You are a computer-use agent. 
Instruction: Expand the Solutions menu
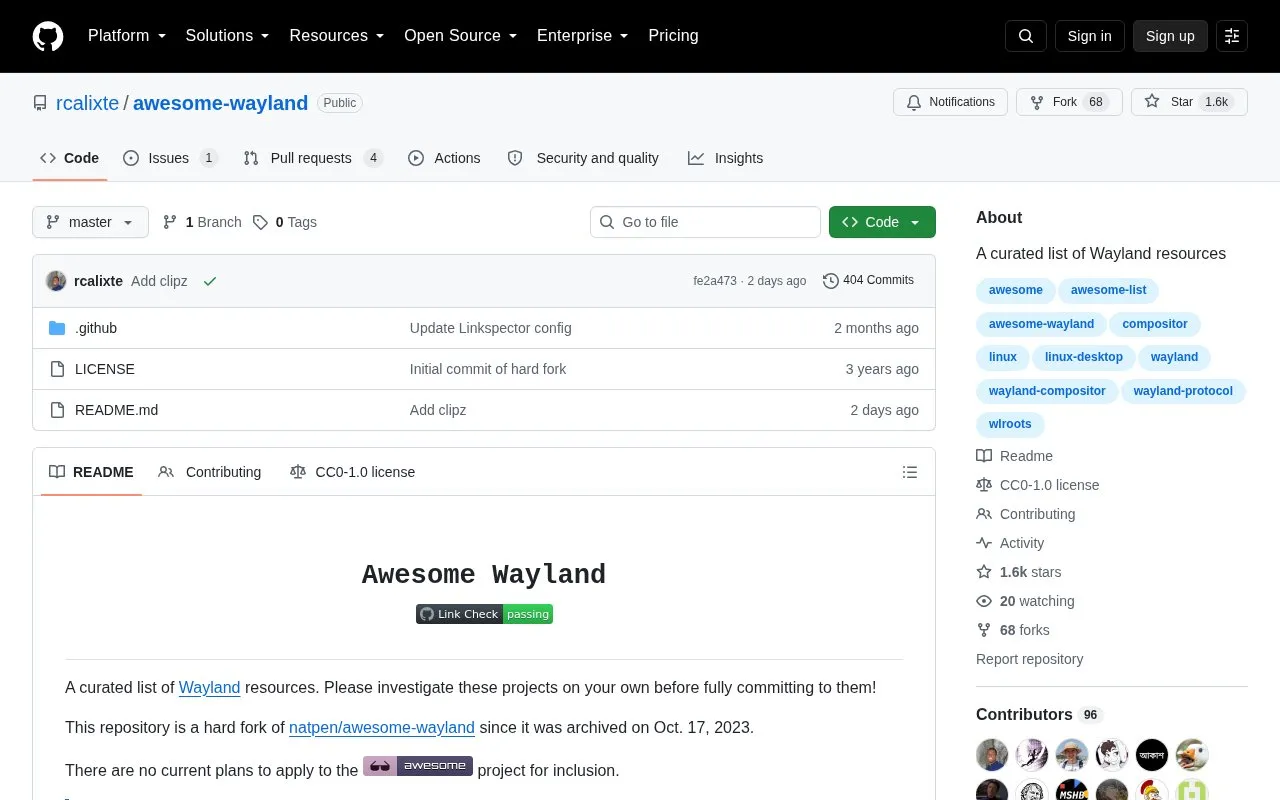click(227, 36)
